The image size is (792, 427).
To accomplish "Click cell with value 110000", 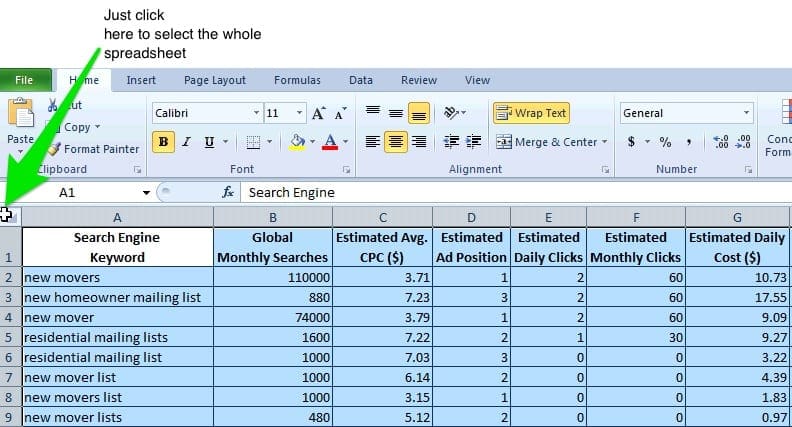I will click(x=273, y=277).
